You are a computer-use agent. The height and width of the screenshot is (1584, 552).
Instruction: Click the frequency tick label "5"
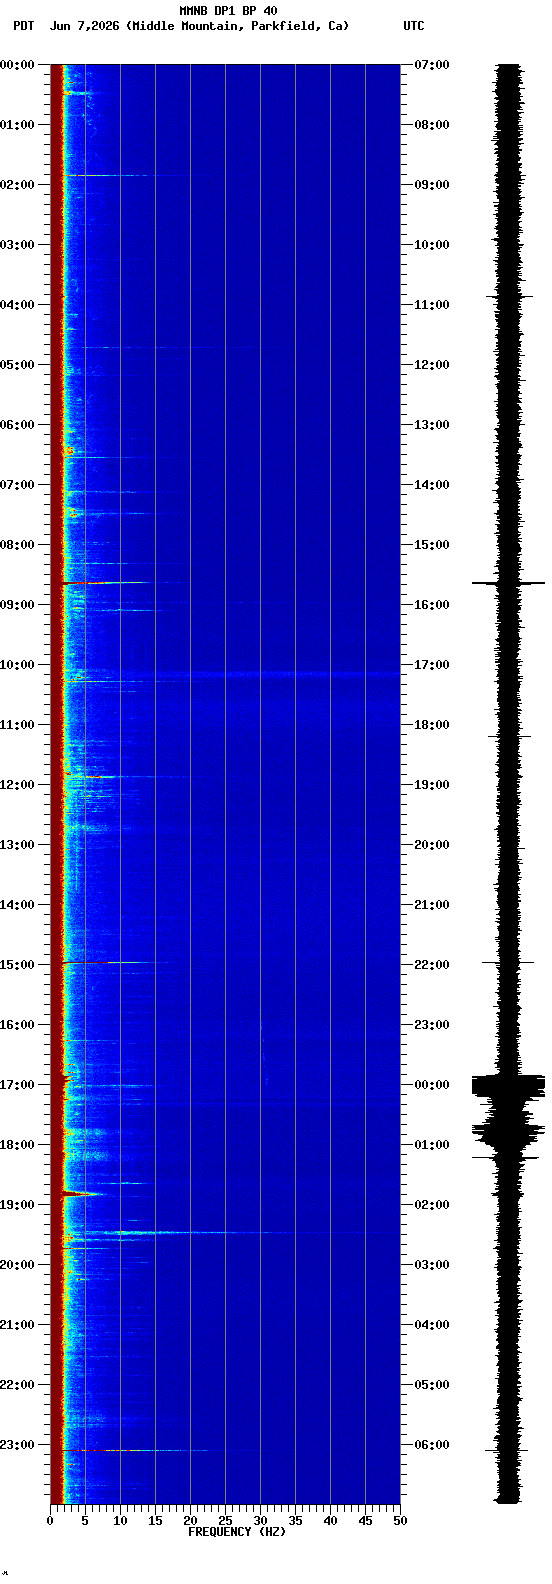tap(85, 1521)
